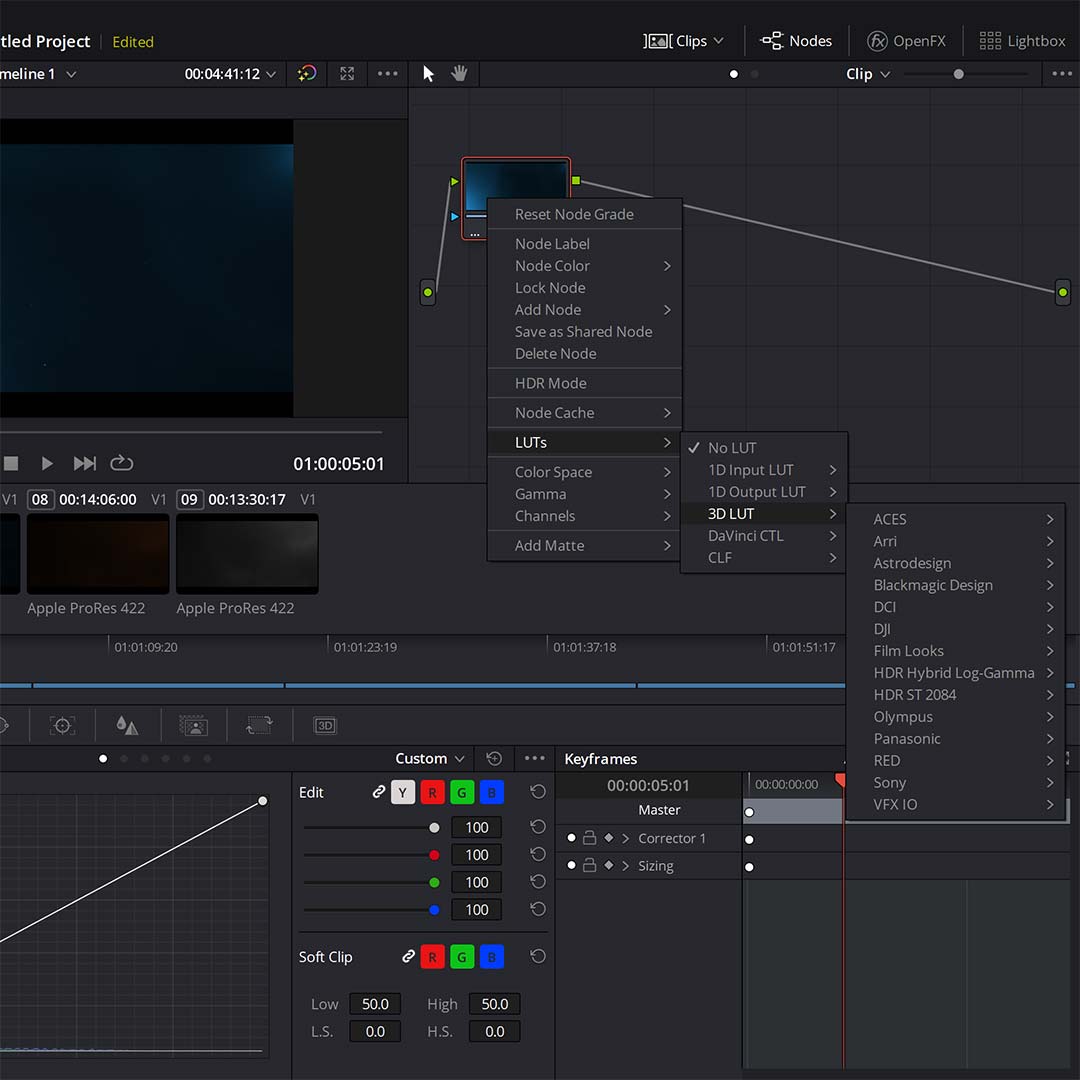Open the Tracker palette icon
This screenshot has height=1080, width=1080.
62,725
